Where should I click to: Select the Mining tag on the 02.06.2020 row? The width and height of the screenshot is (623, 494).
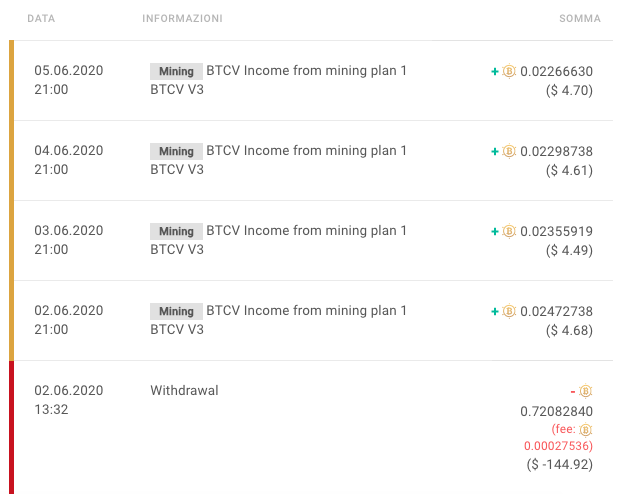click(x=176, y=311)
